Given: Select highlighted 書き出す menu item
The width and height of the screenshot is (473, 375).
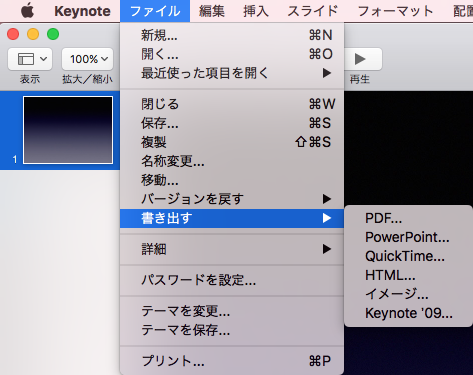Looking at the screenshot, I should (232, 218).
